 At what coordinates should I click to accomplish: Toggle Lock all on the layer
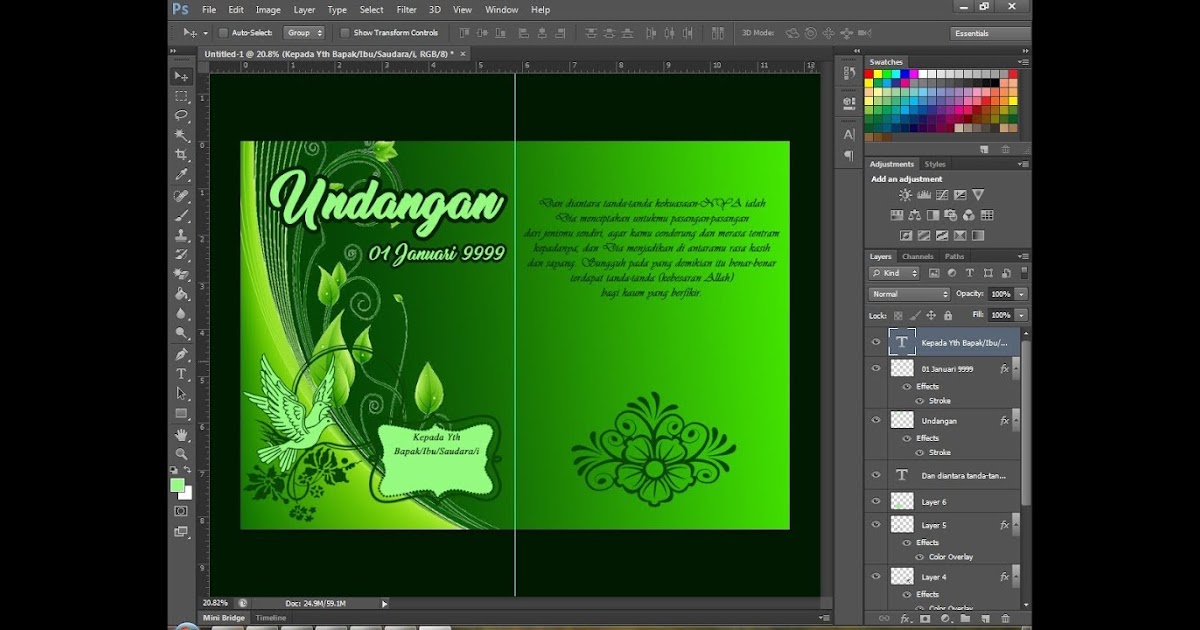(948, 315)
